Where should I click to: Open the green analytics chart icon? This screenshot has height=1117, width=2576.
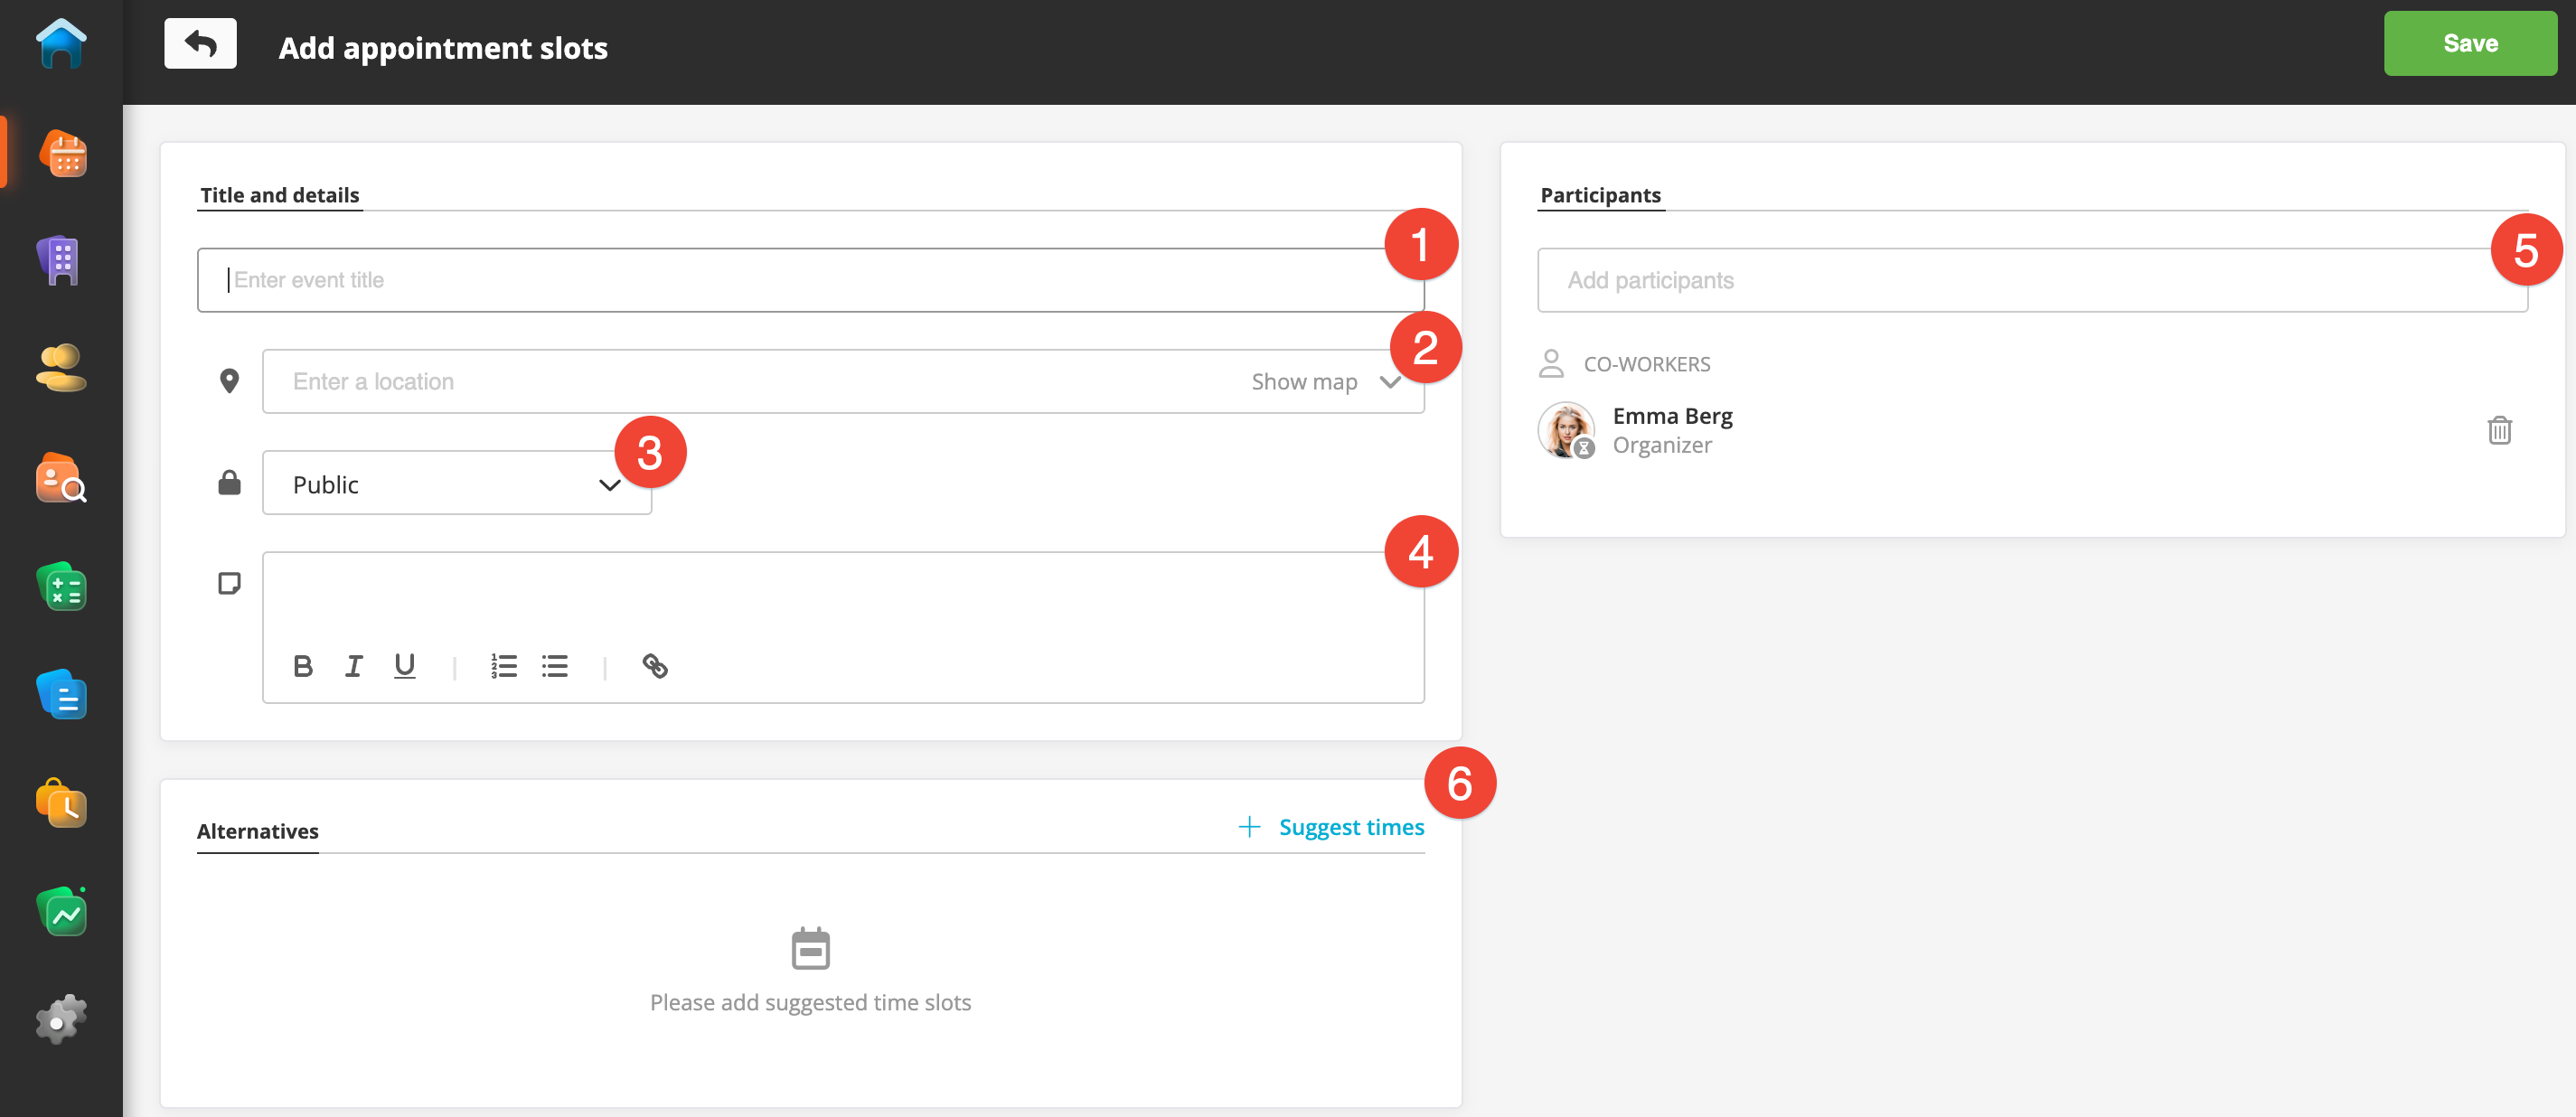(x=61, y=912)
